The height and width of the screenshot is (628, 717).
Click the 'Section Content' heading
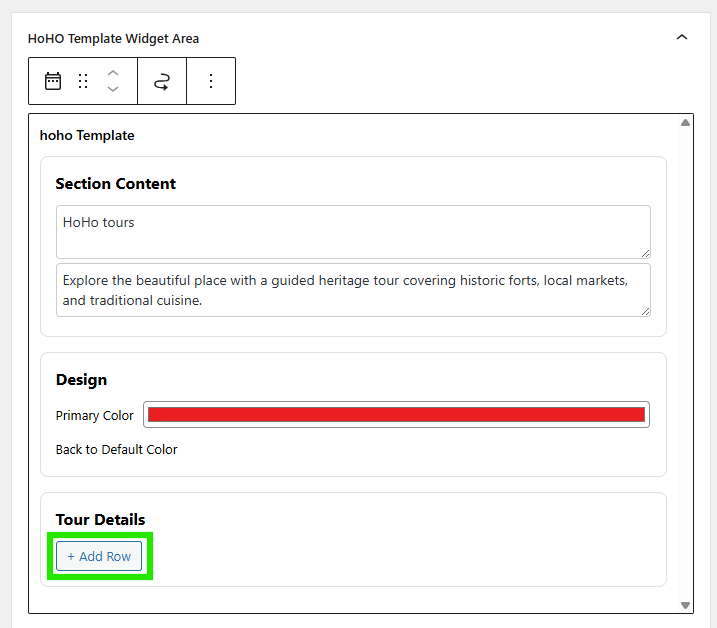[116, 183]
